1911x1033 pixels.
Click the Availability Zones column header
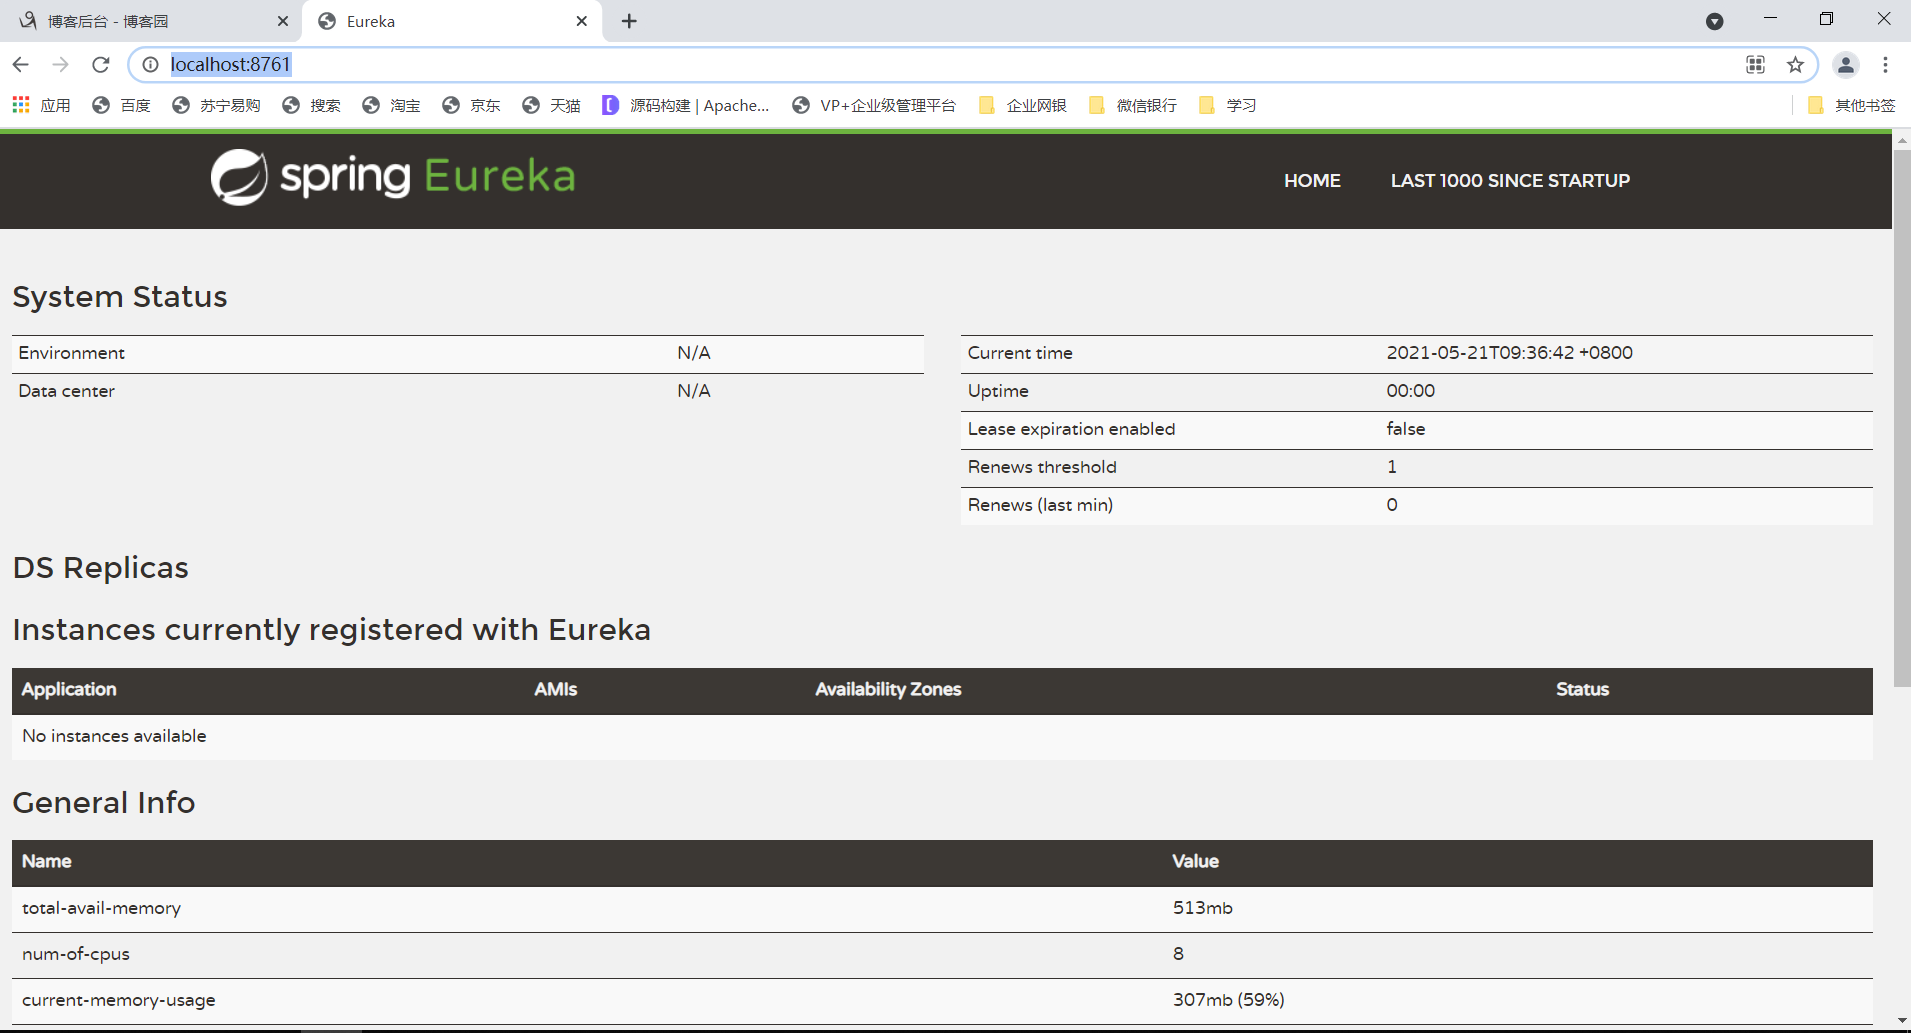tap(888, 690)
